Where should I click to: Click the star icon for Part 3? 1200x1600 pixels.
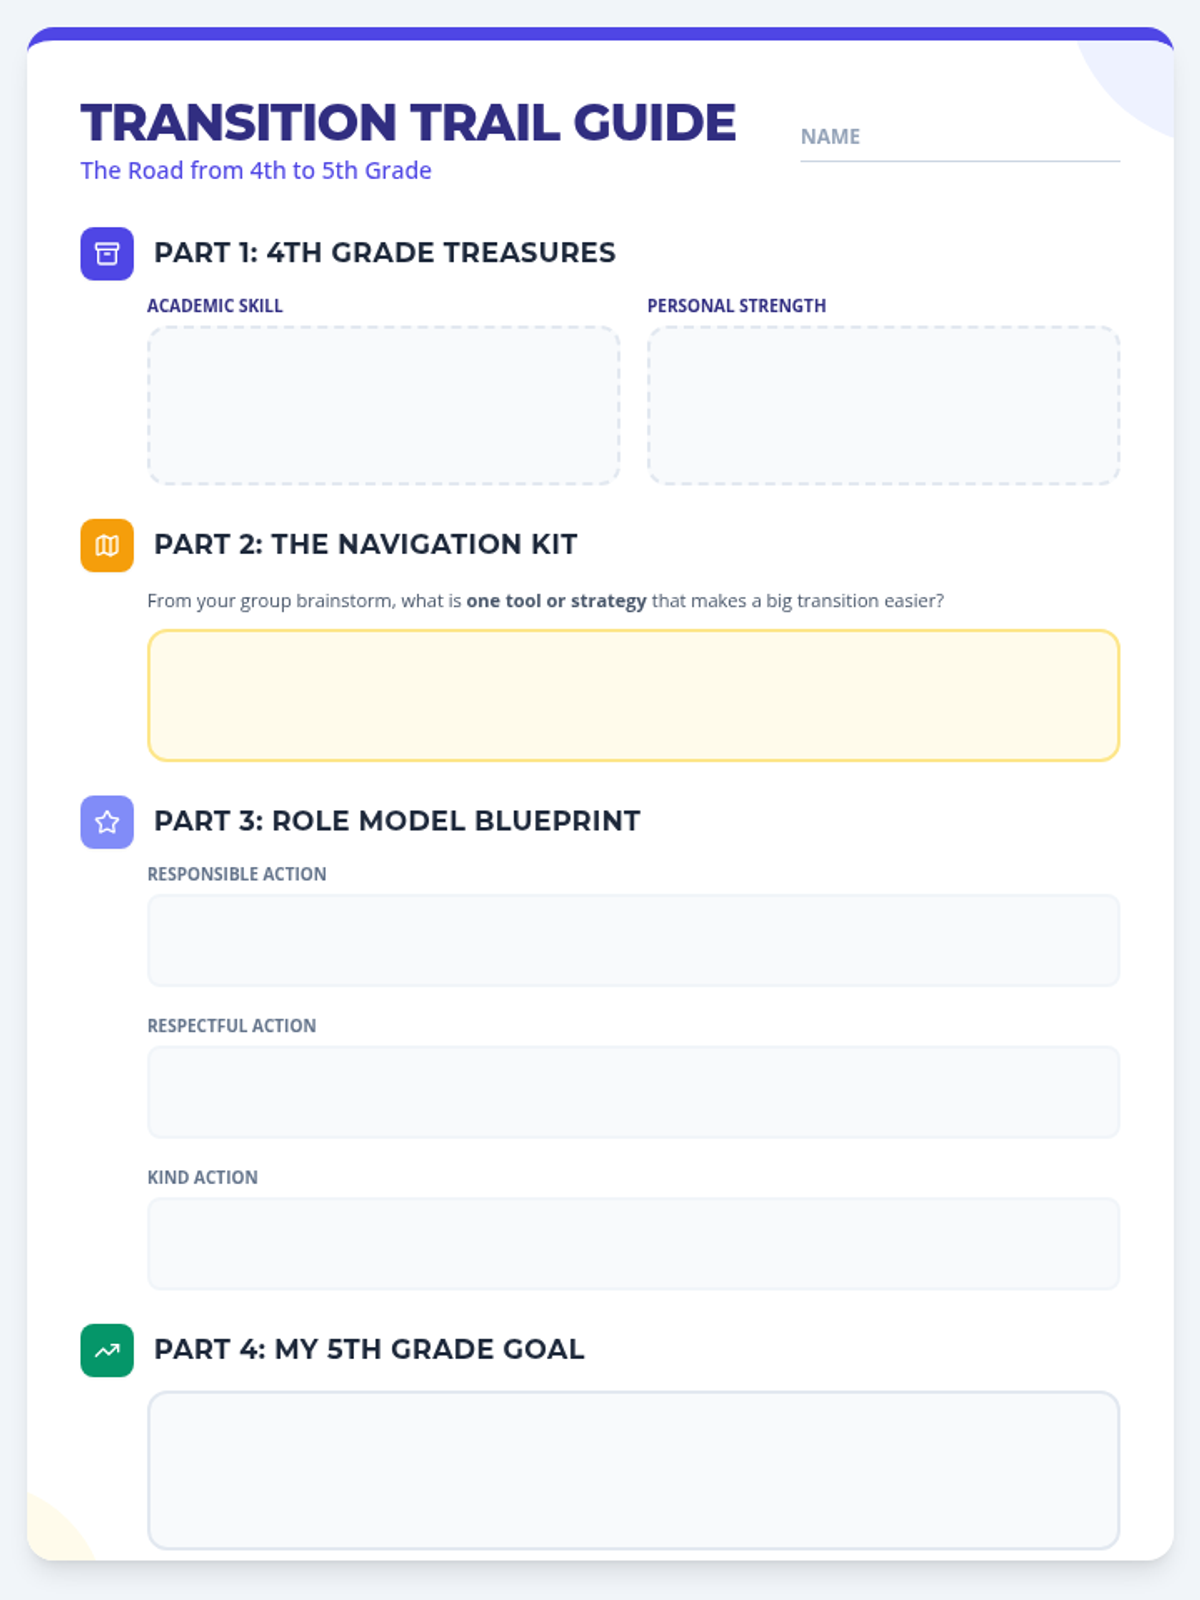click(x=107, y=822)
